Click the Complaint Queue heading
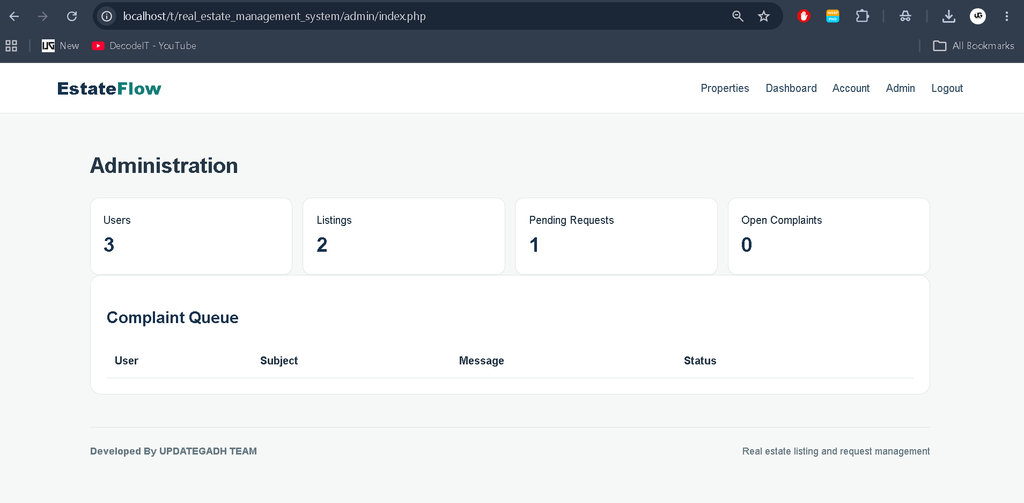The height and width of the screenshot is (503, 1024). (x=172, y=318)
